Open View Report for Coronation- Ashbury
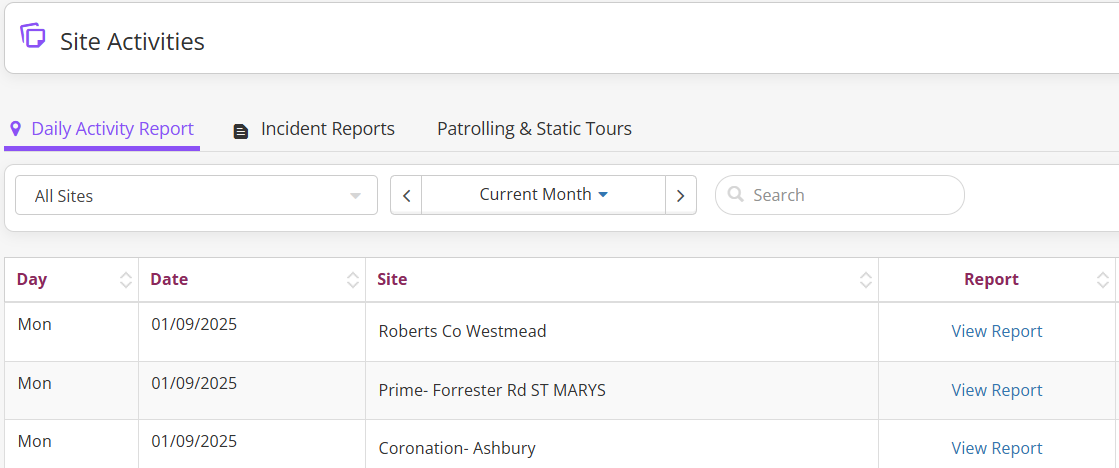 [x=996, y=448]
